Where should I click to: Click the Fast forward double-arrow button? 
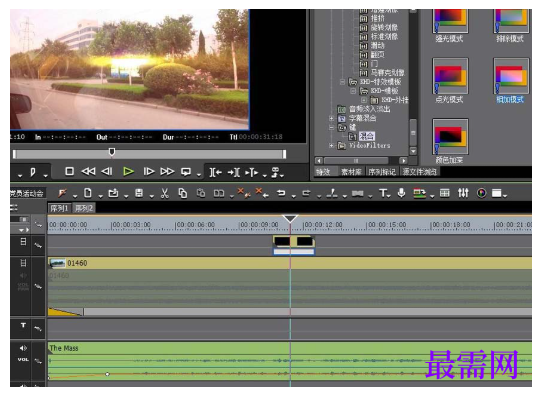(x=167, y=171)
